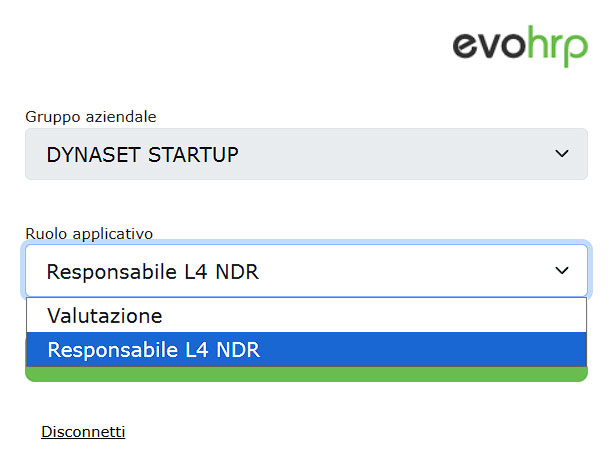612x474 pixels.
Task: Pick the Valutazione role entry
Action: click(x=104, y=315)
